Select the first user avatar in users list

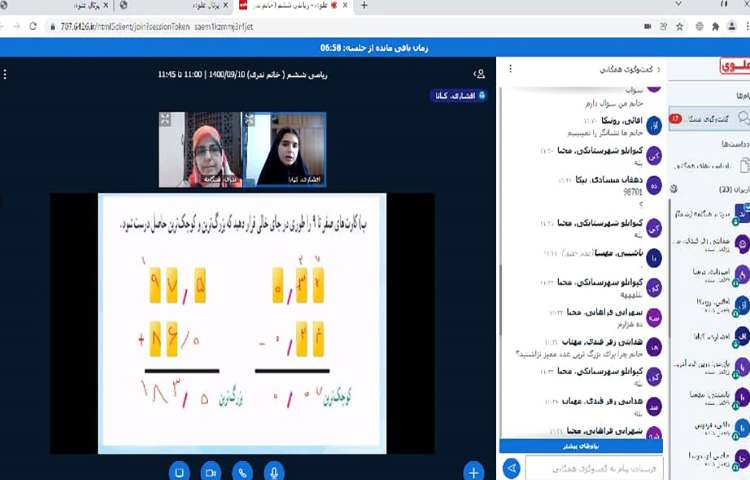click(x=742, y=214)
